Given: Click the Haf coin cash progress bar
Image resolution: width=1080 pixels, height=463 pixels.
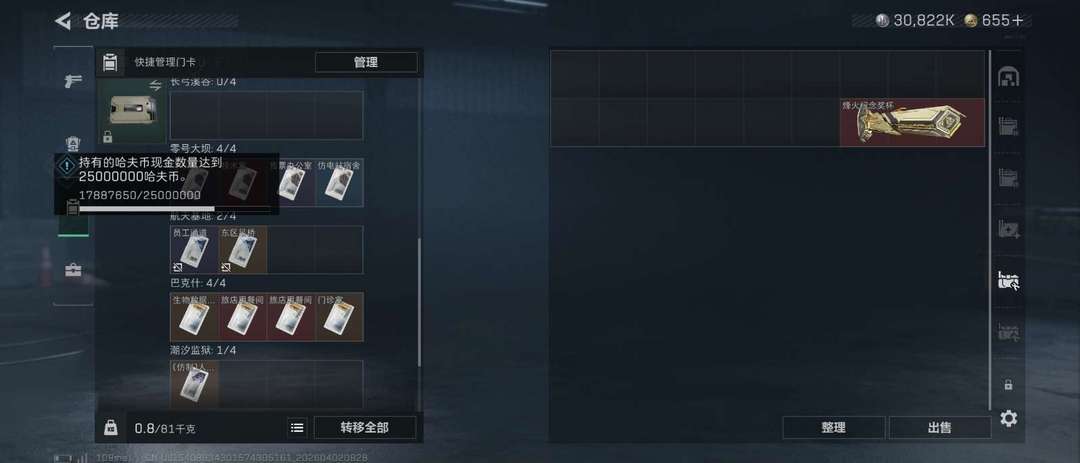Looking at the screenshot, I should pos(175,208).
